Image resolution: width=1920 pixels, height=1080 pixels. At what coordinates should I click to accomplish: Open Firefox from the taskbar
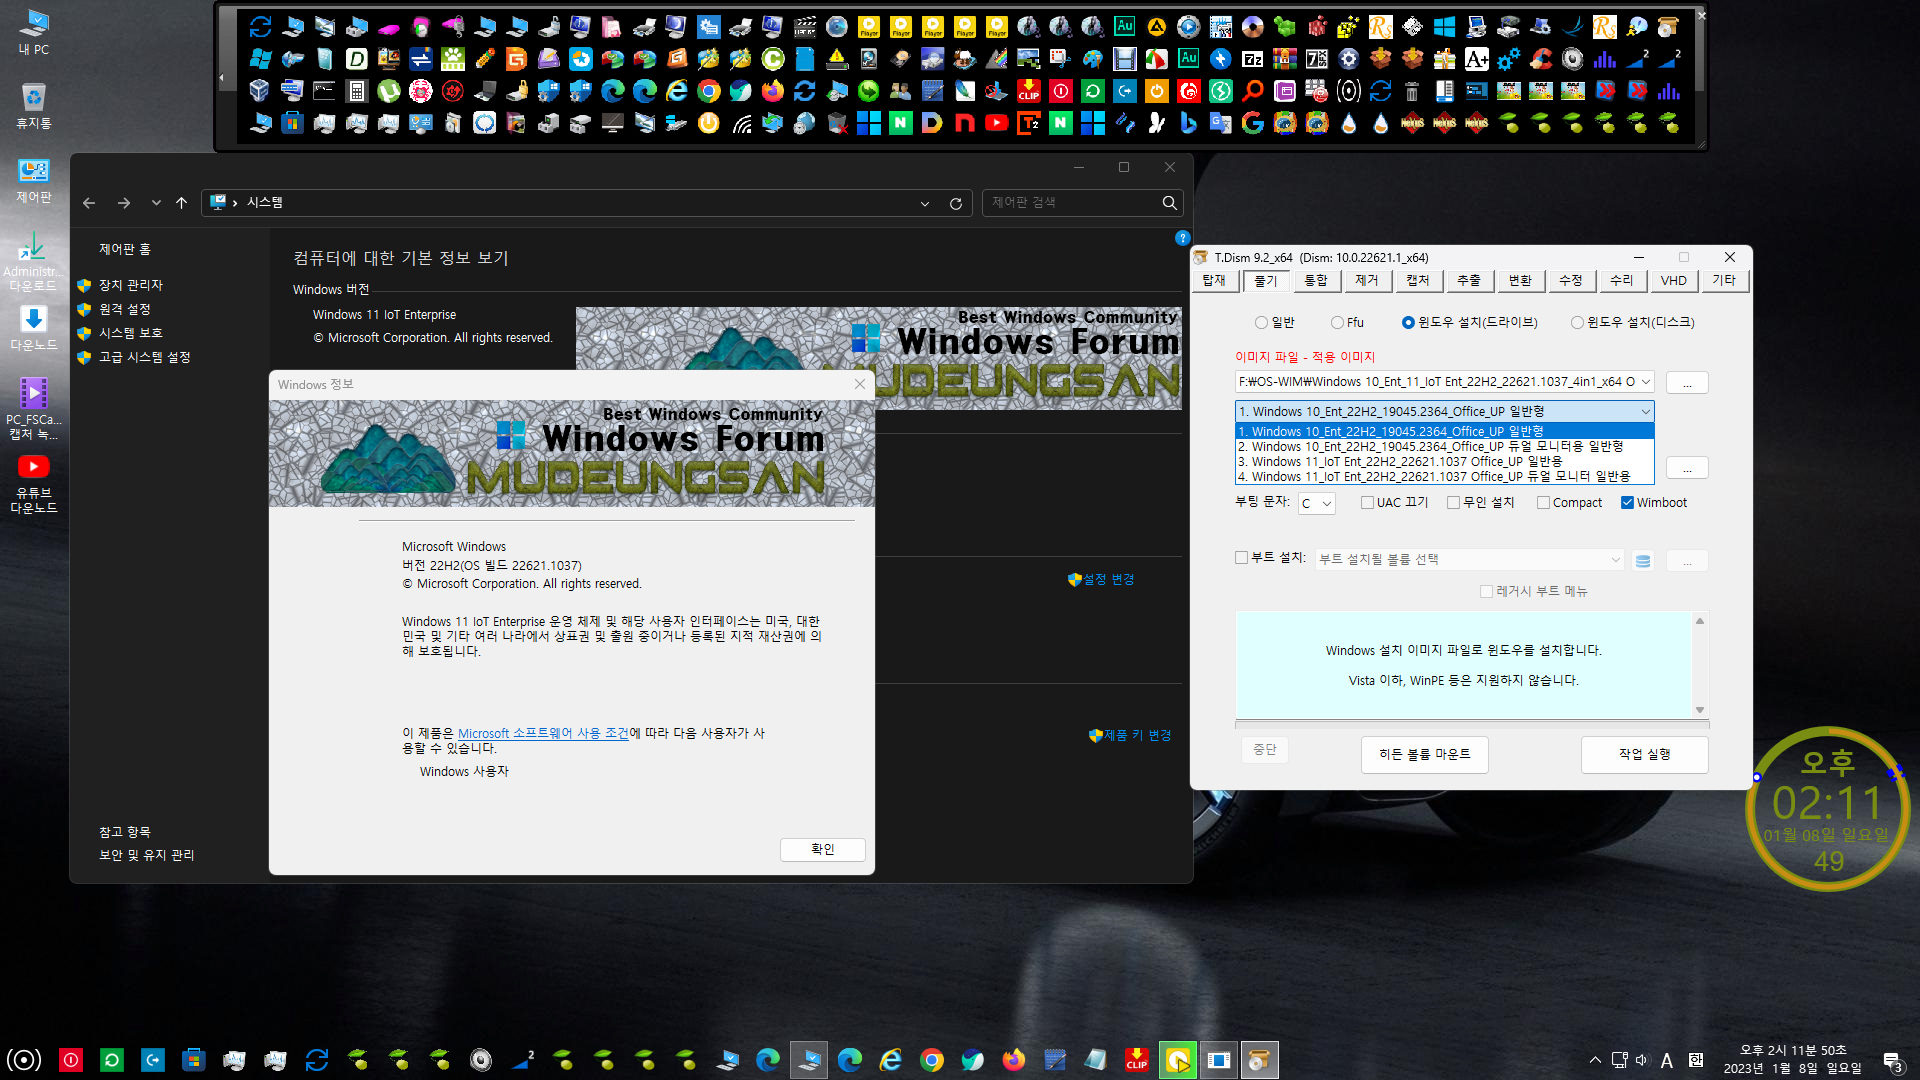(1014, 1060)
